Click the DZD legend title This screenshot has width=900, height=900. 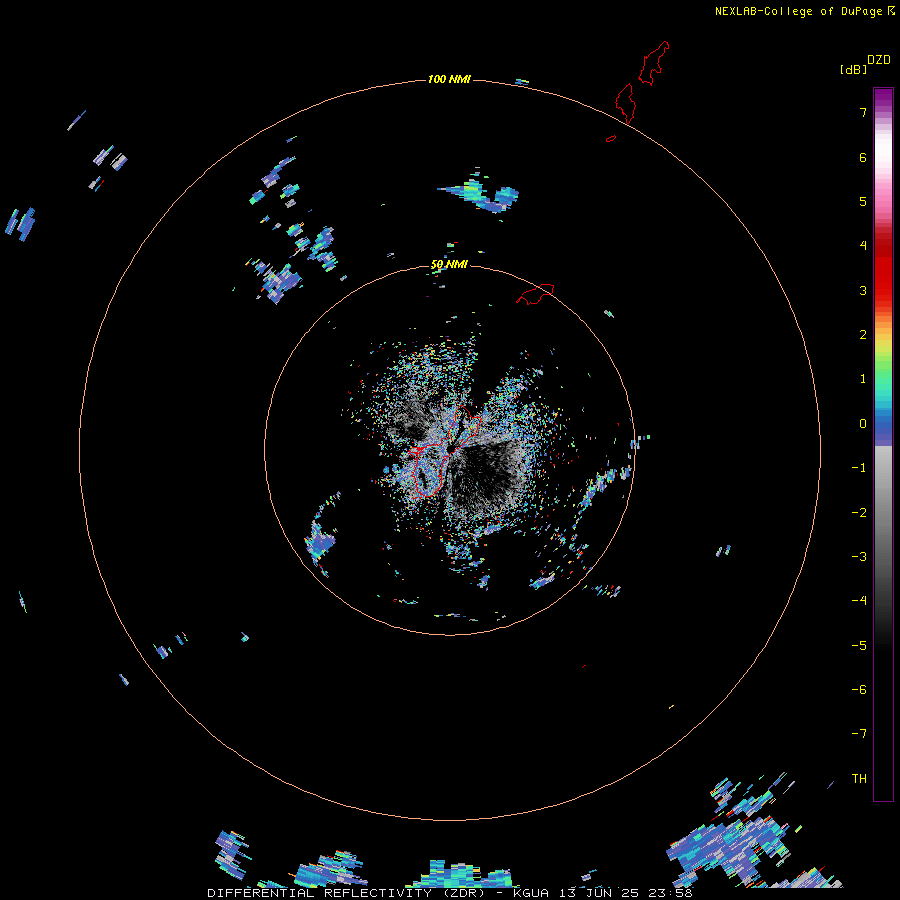click(x=879, y=60)
